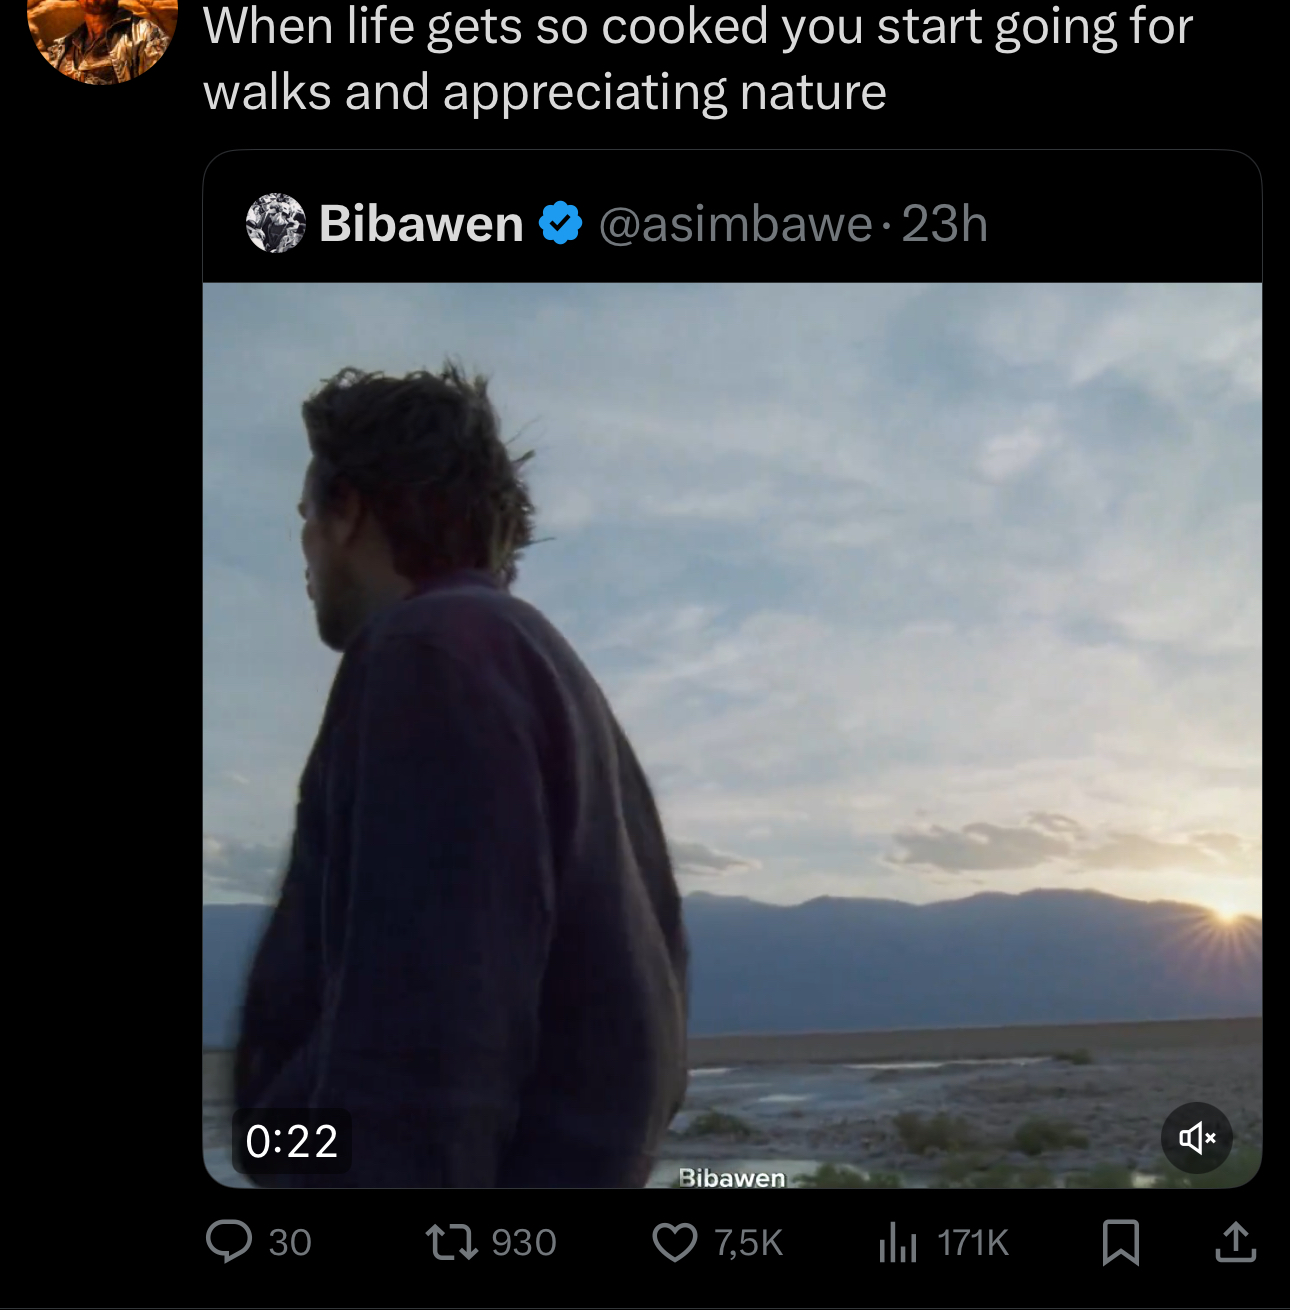
Task: Click the repost arrows icon
Action: tap(452, 1242)
